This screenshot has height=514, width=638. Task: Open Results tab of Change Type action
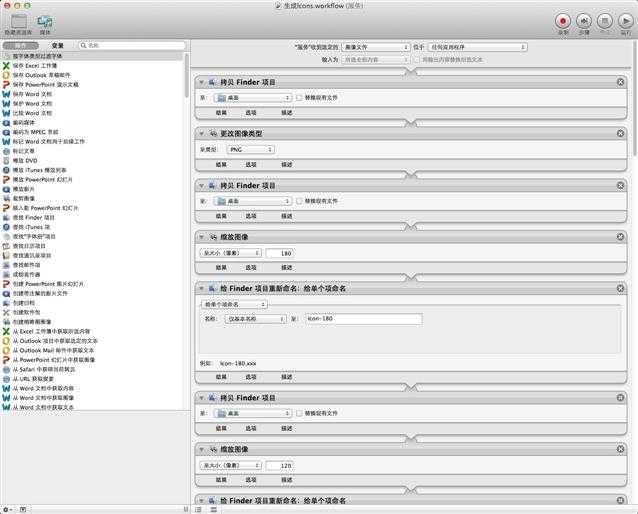[221, 164]
